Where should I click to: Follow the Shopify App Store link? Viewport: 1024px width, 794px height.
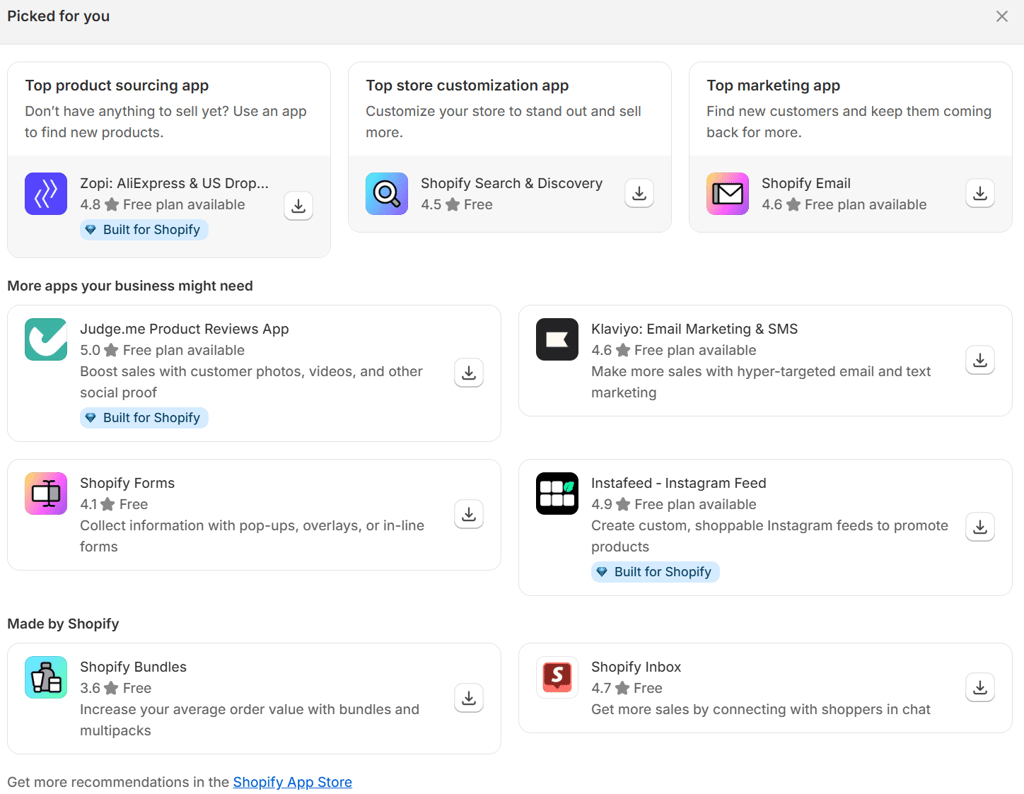[x=293, y=782]
